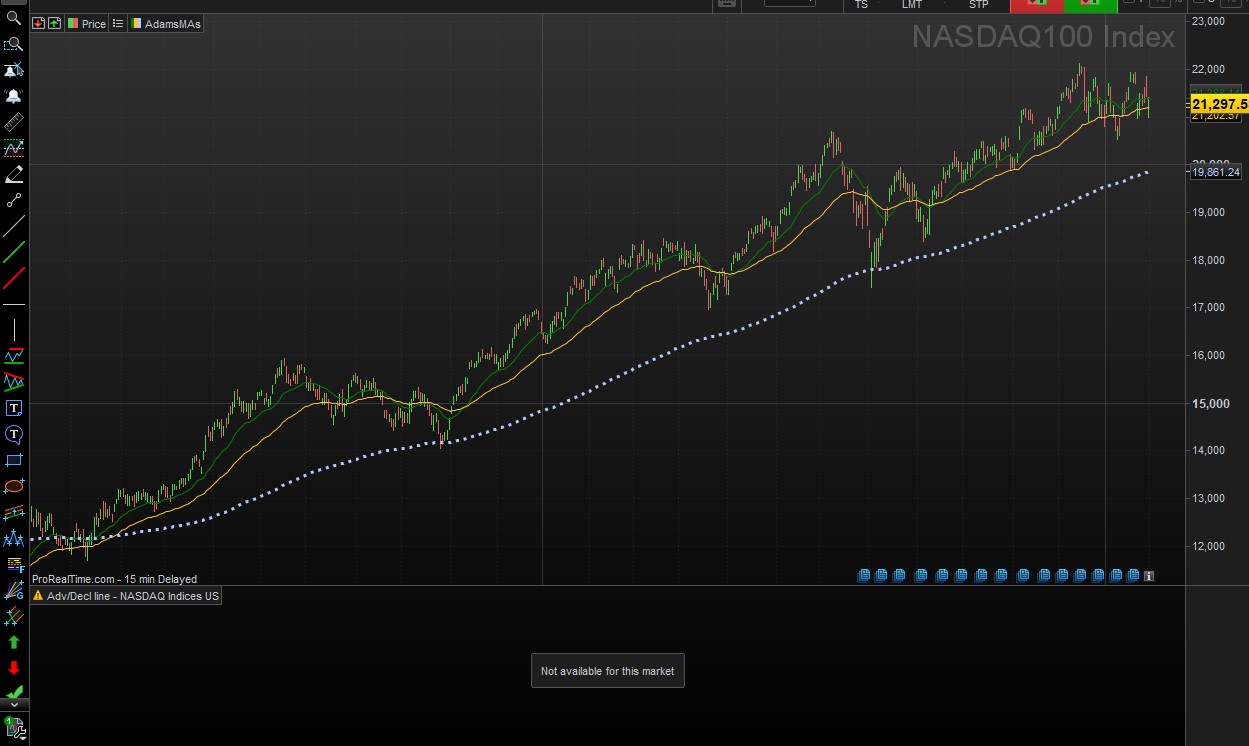Click the current price label 21,297.5

(x=1219, y=104)
